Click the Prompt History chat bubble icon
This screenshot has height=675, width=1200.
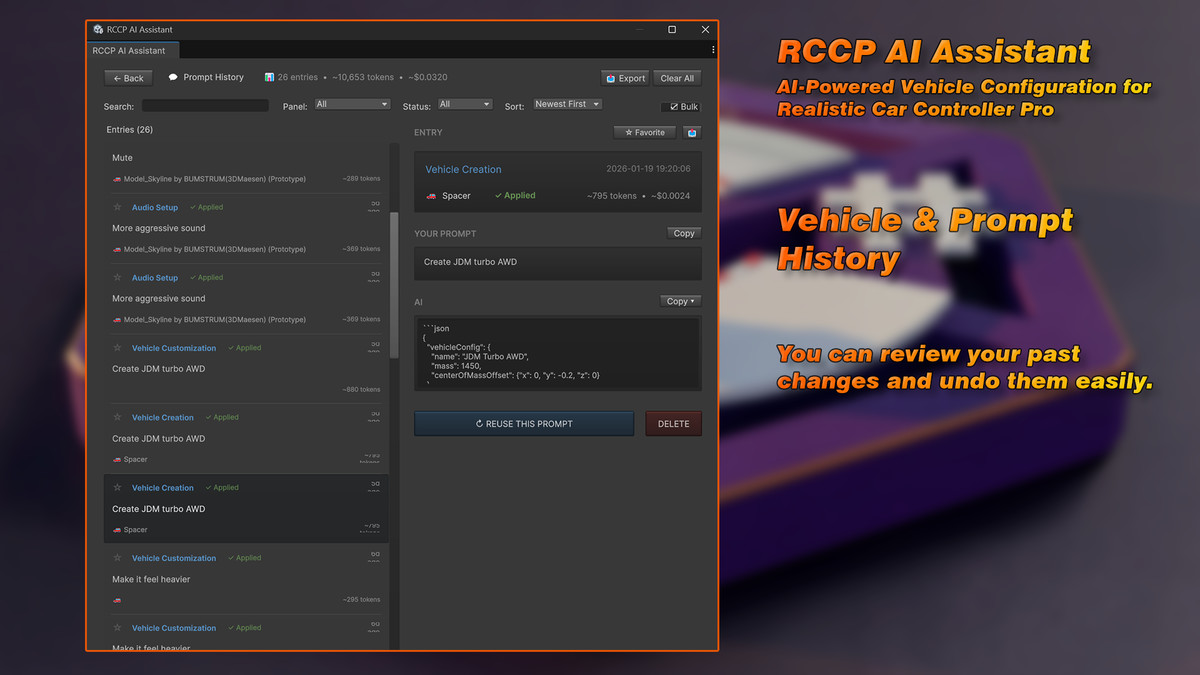click(x=173, y=77)
